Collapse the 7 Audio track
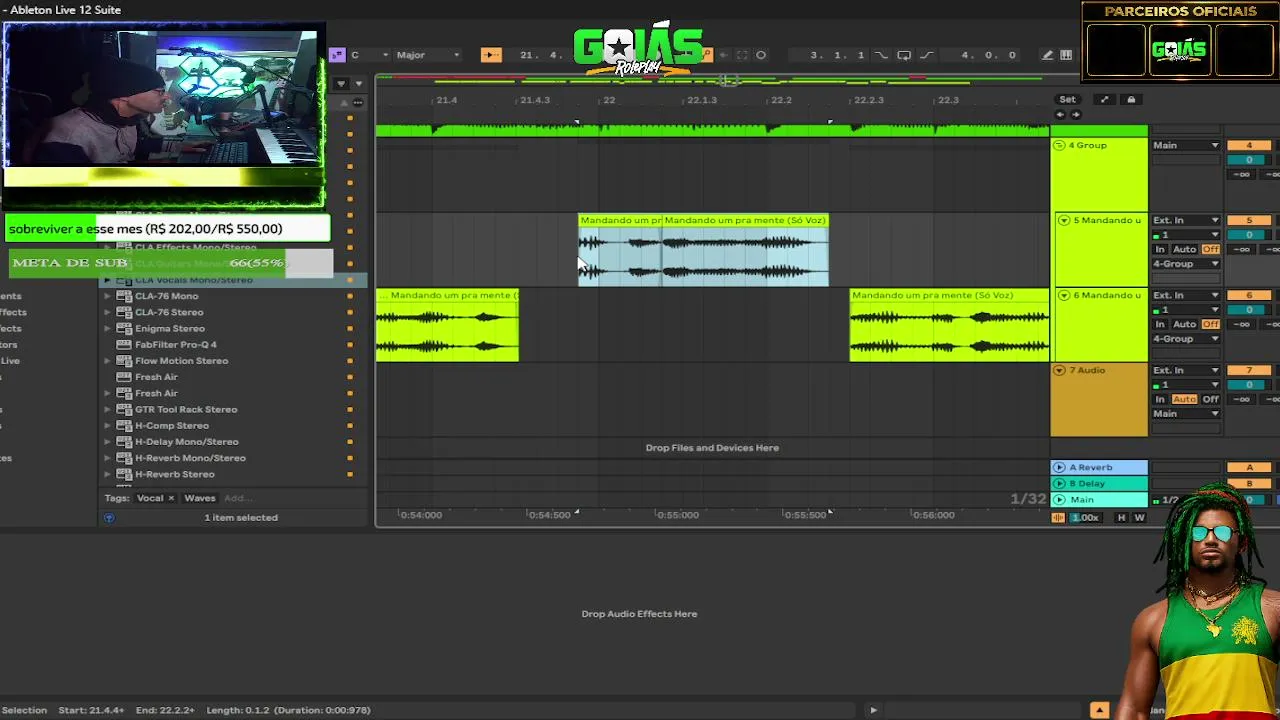Viewport: 1280px width, 720px height. coord(1059,370)
